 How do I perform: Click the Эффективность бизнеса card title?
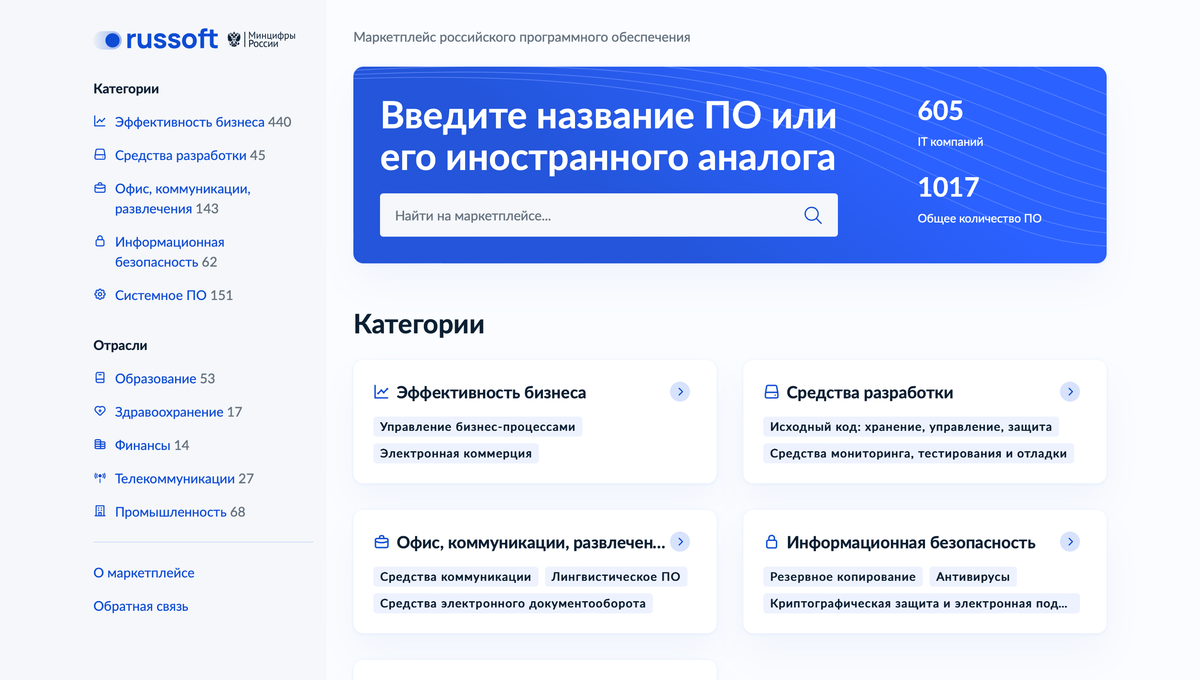click(x=491, y=392)
